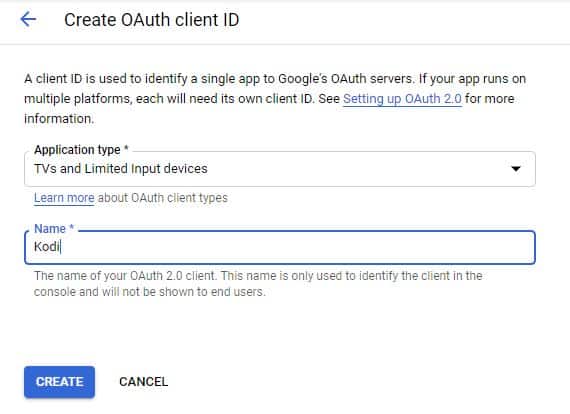Open the 'Learn more' link
This screenshot has height=414, width=570.
(64, 198)
